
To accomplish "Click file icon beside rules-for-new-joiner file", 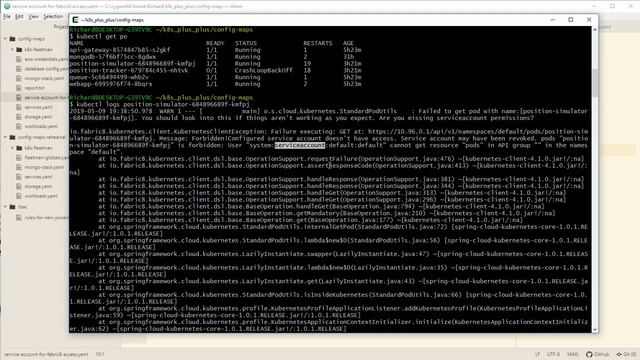I will (19, 218).
